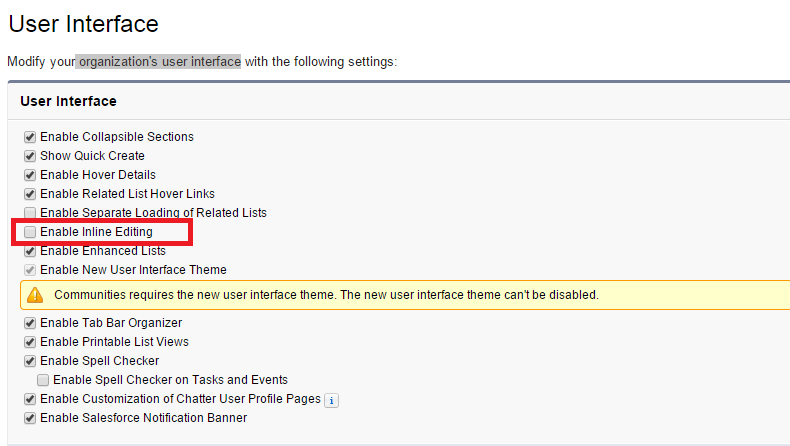Viewport: 790px width, 446px height.
Task: Uncheck the Enable Tab Bar Organizer checkbox
Action: pyautogui.click(x=30, y=323)
